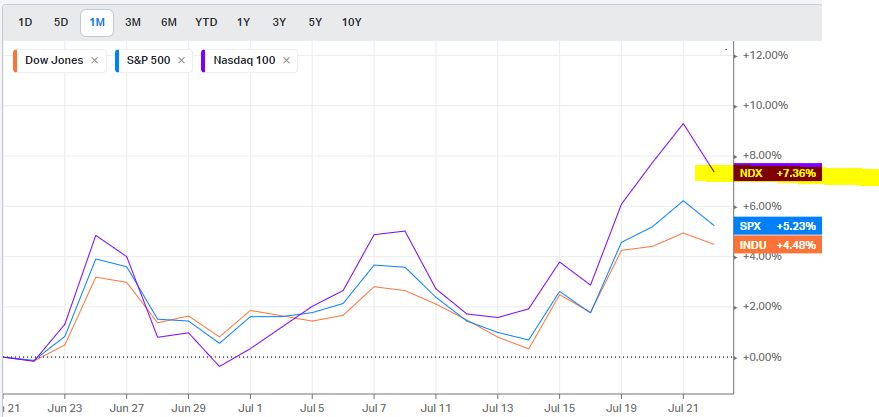Click the Jun 27 date label
879x417 pixels.
(126, 409)
